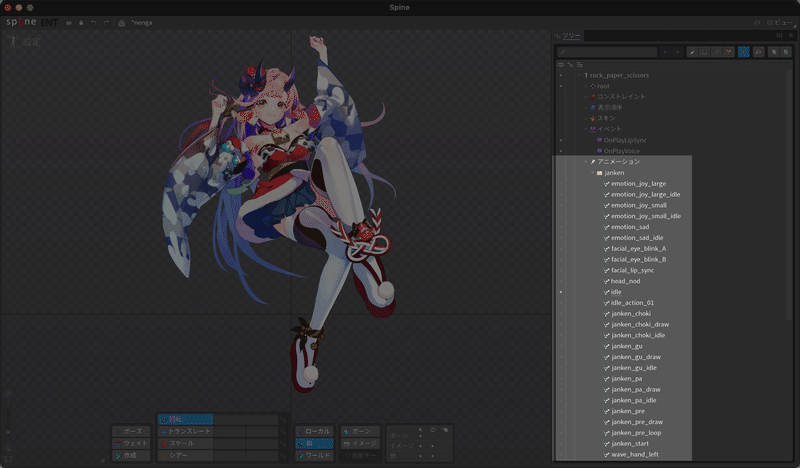This screenshot has height=468, width=800.
Task: Switch axes to ローカル mode
Action: click(x=314, y=431)
